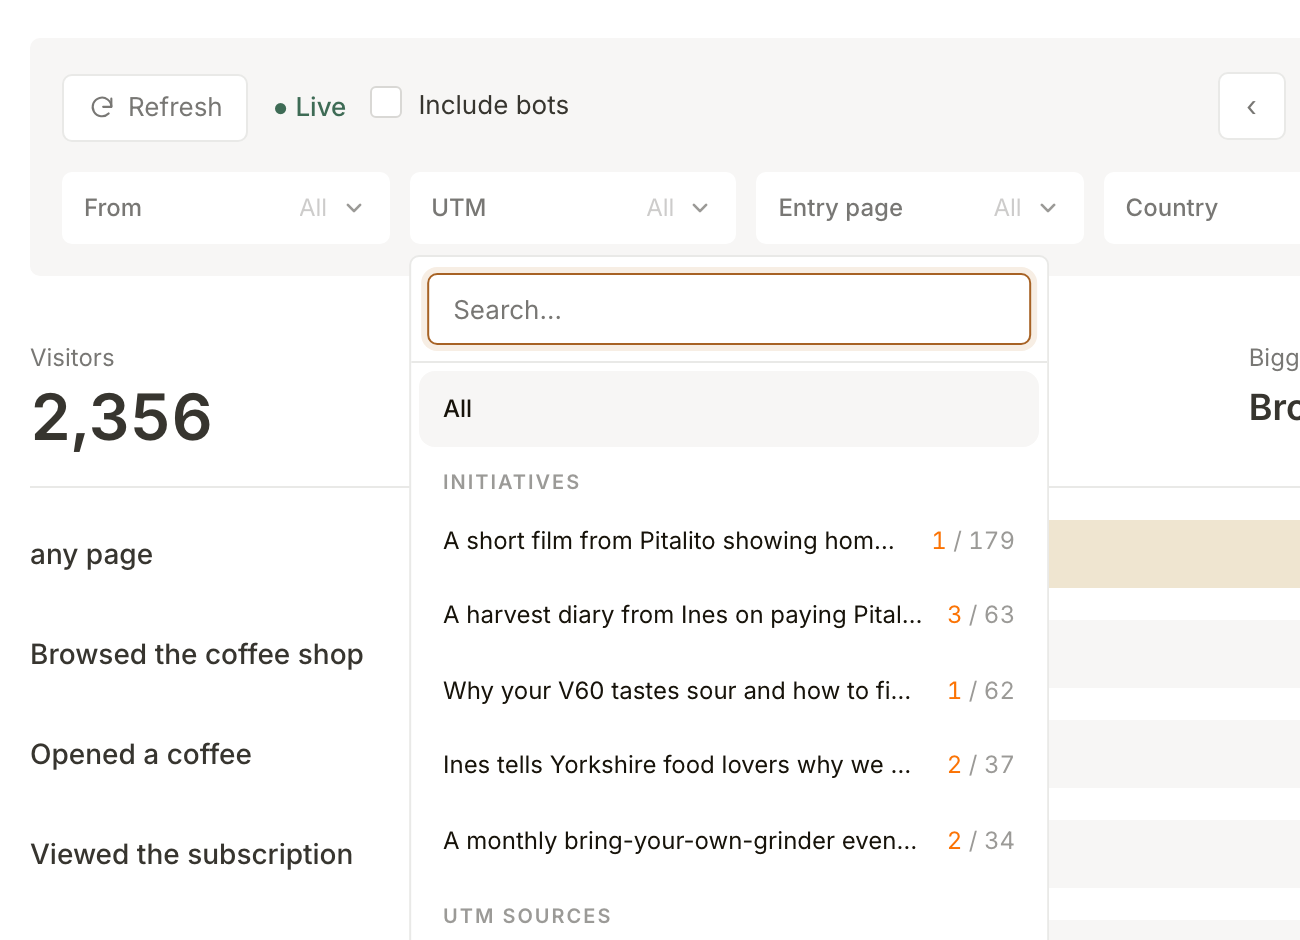The width and height of the screenshot is (1300, 940).
Task: Focus the Search input field
Action: (x=729, y=309)
